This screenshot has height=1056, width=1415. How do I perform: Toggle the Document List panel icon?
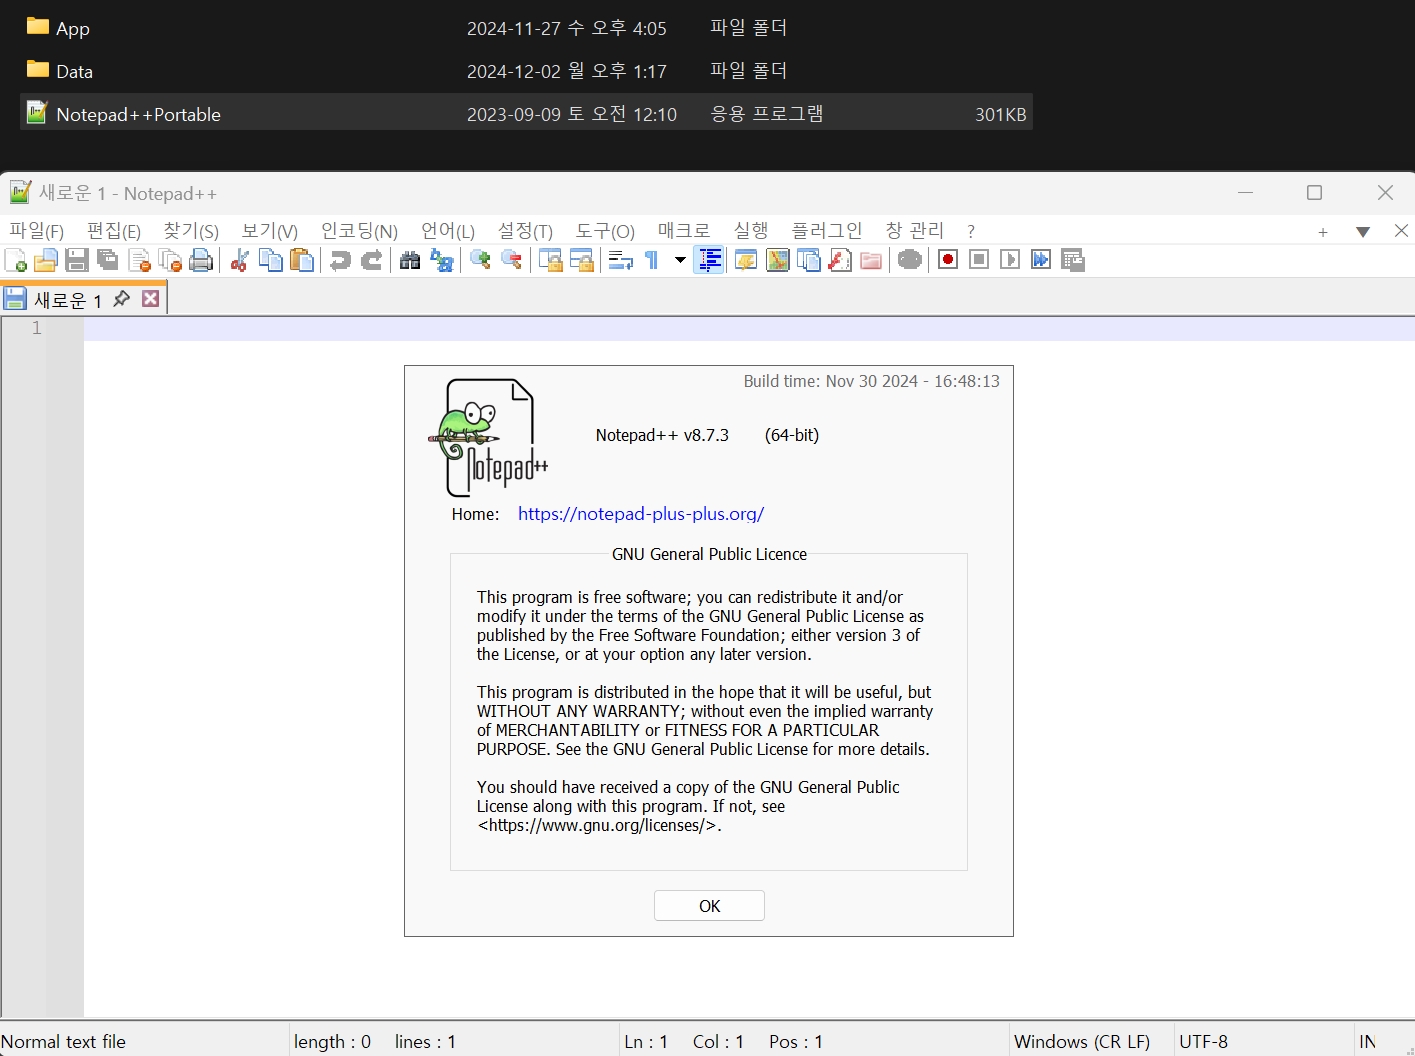[x=809, y=261]
